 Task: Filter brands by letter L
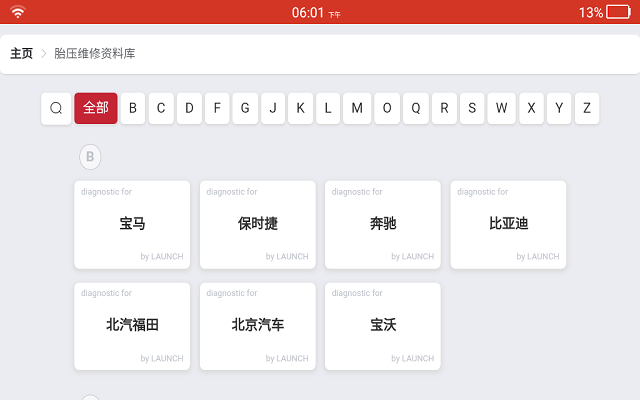tap(328, 108)
